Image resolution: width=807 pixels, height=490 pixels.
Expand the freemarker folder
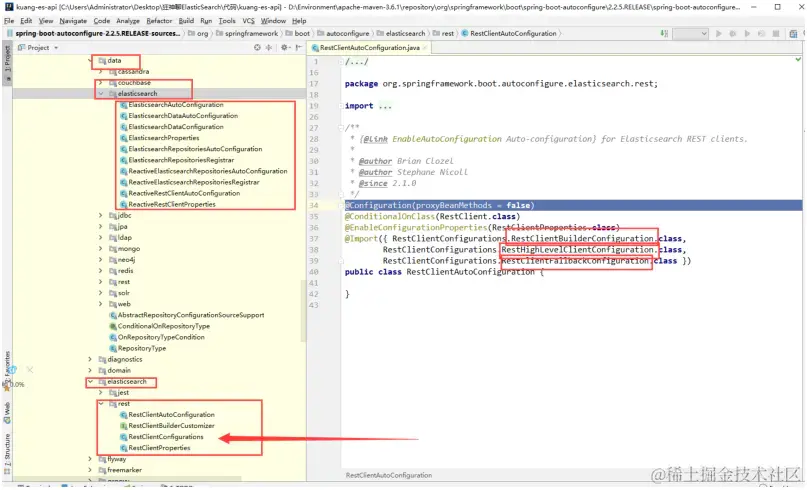point(90,470)
